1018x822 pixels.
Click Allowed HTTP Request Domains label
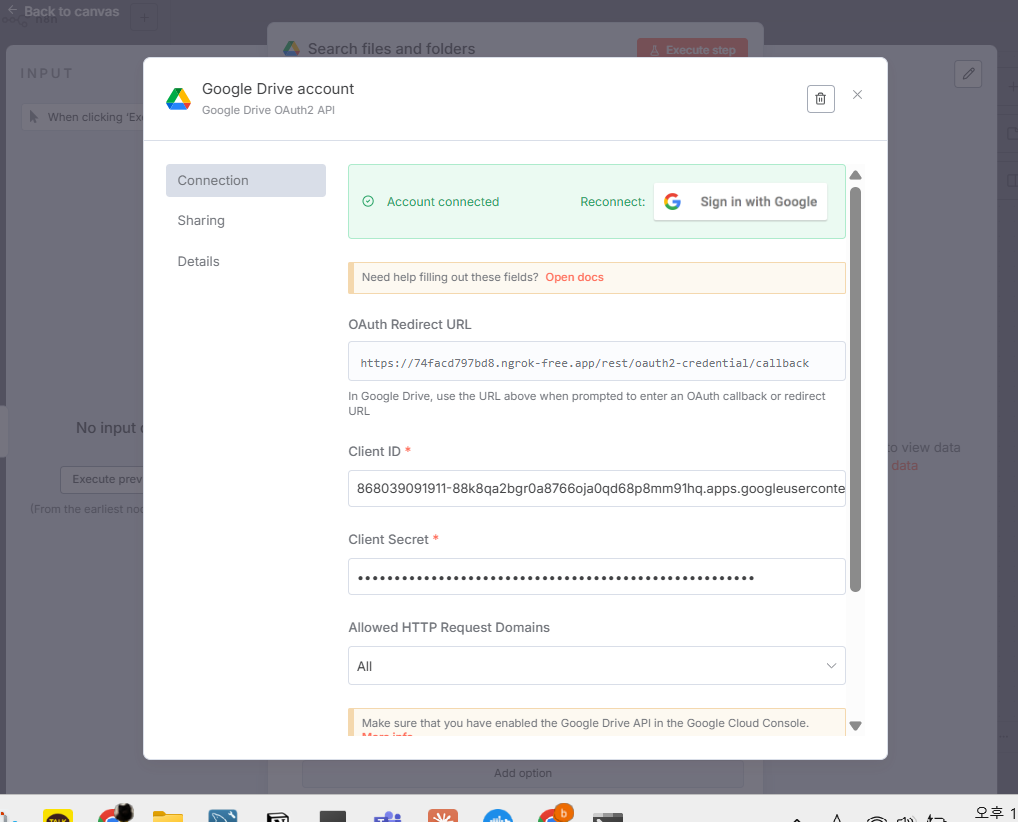449,627
